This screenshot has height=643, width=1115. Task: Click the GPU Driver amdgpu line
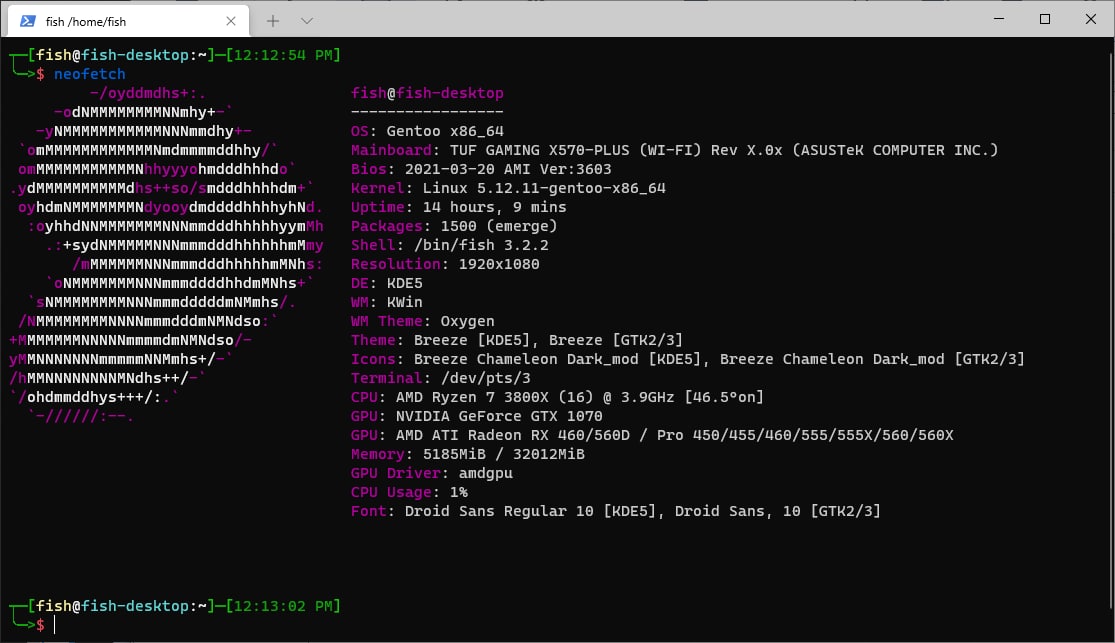click(432, 473)
